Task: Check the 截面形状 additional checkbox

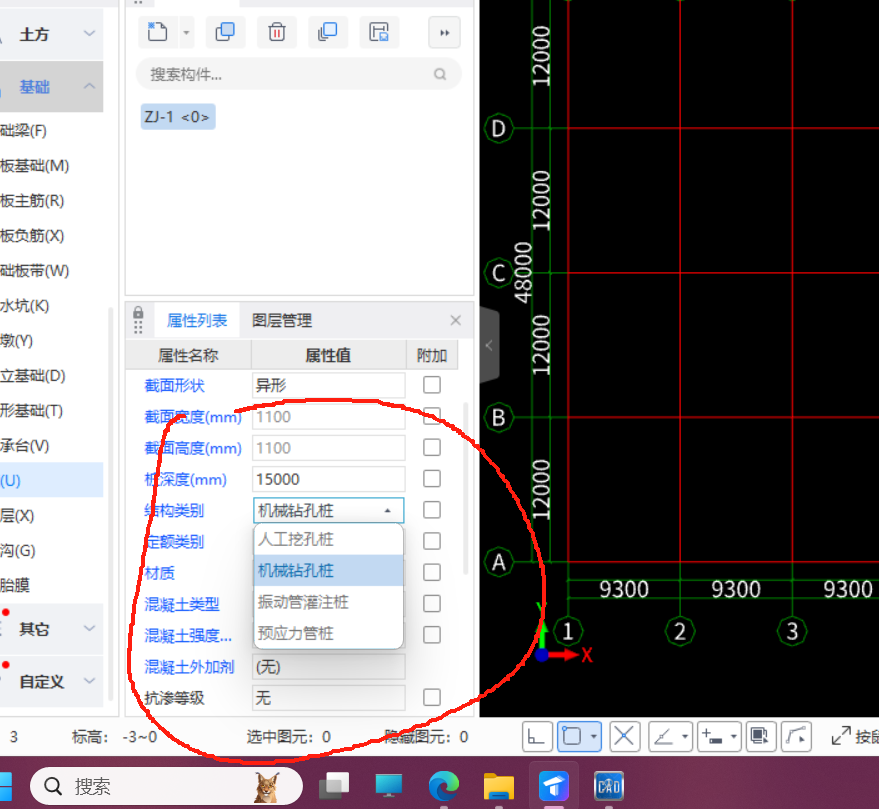Action: [432, 385]
